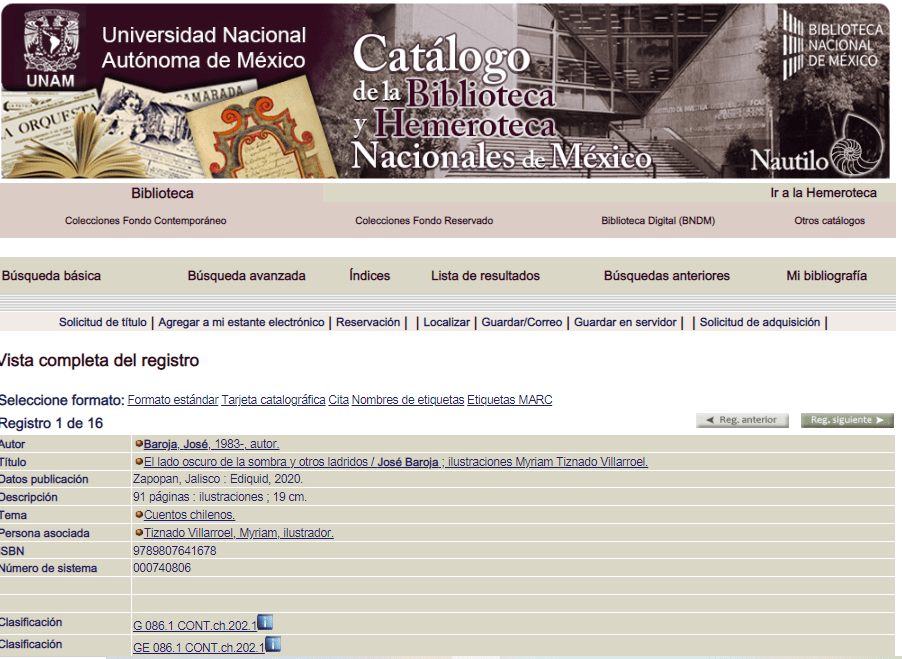Open info icon for GE 086.1 classification
Image resolution: width=902 pixels, height=659 pixels.
click(x=273, y=645)
